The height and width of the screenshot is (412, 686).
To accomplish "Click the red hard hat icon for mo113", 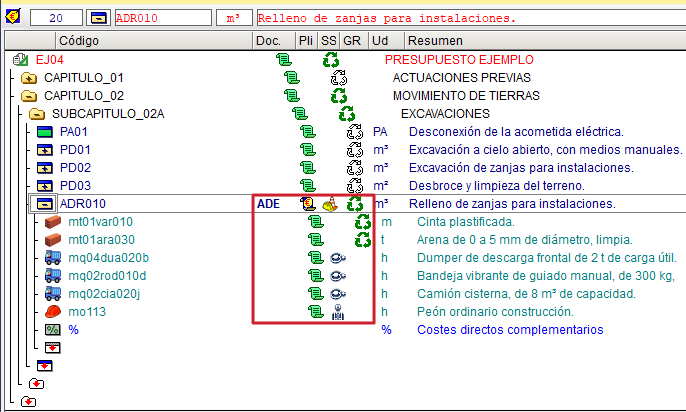I will coord(53,311).
